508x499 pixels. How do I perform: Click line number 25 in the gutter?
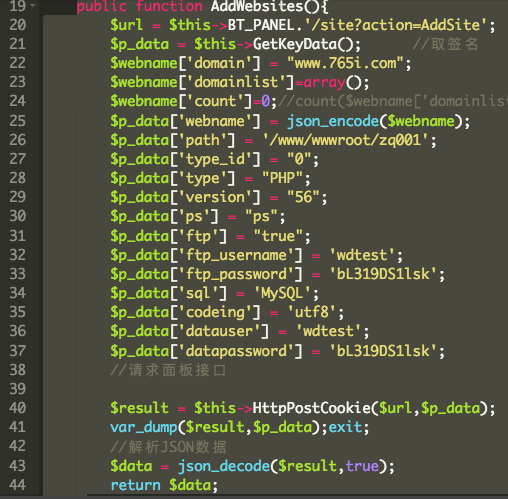[17, 121]
